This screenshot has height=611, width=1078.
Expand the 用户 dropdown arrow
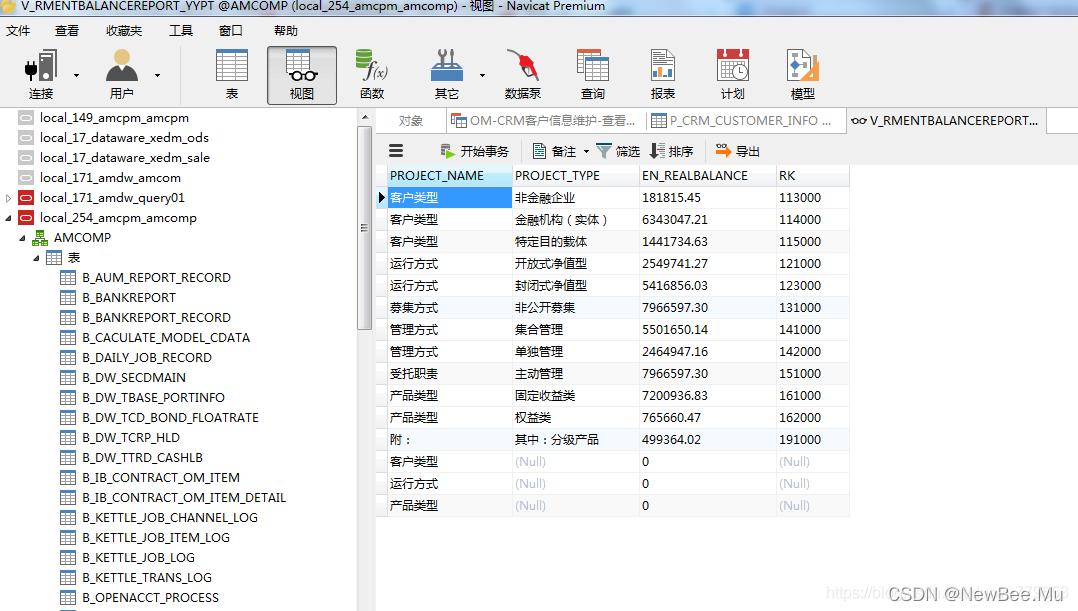click(x=157, y=75)
